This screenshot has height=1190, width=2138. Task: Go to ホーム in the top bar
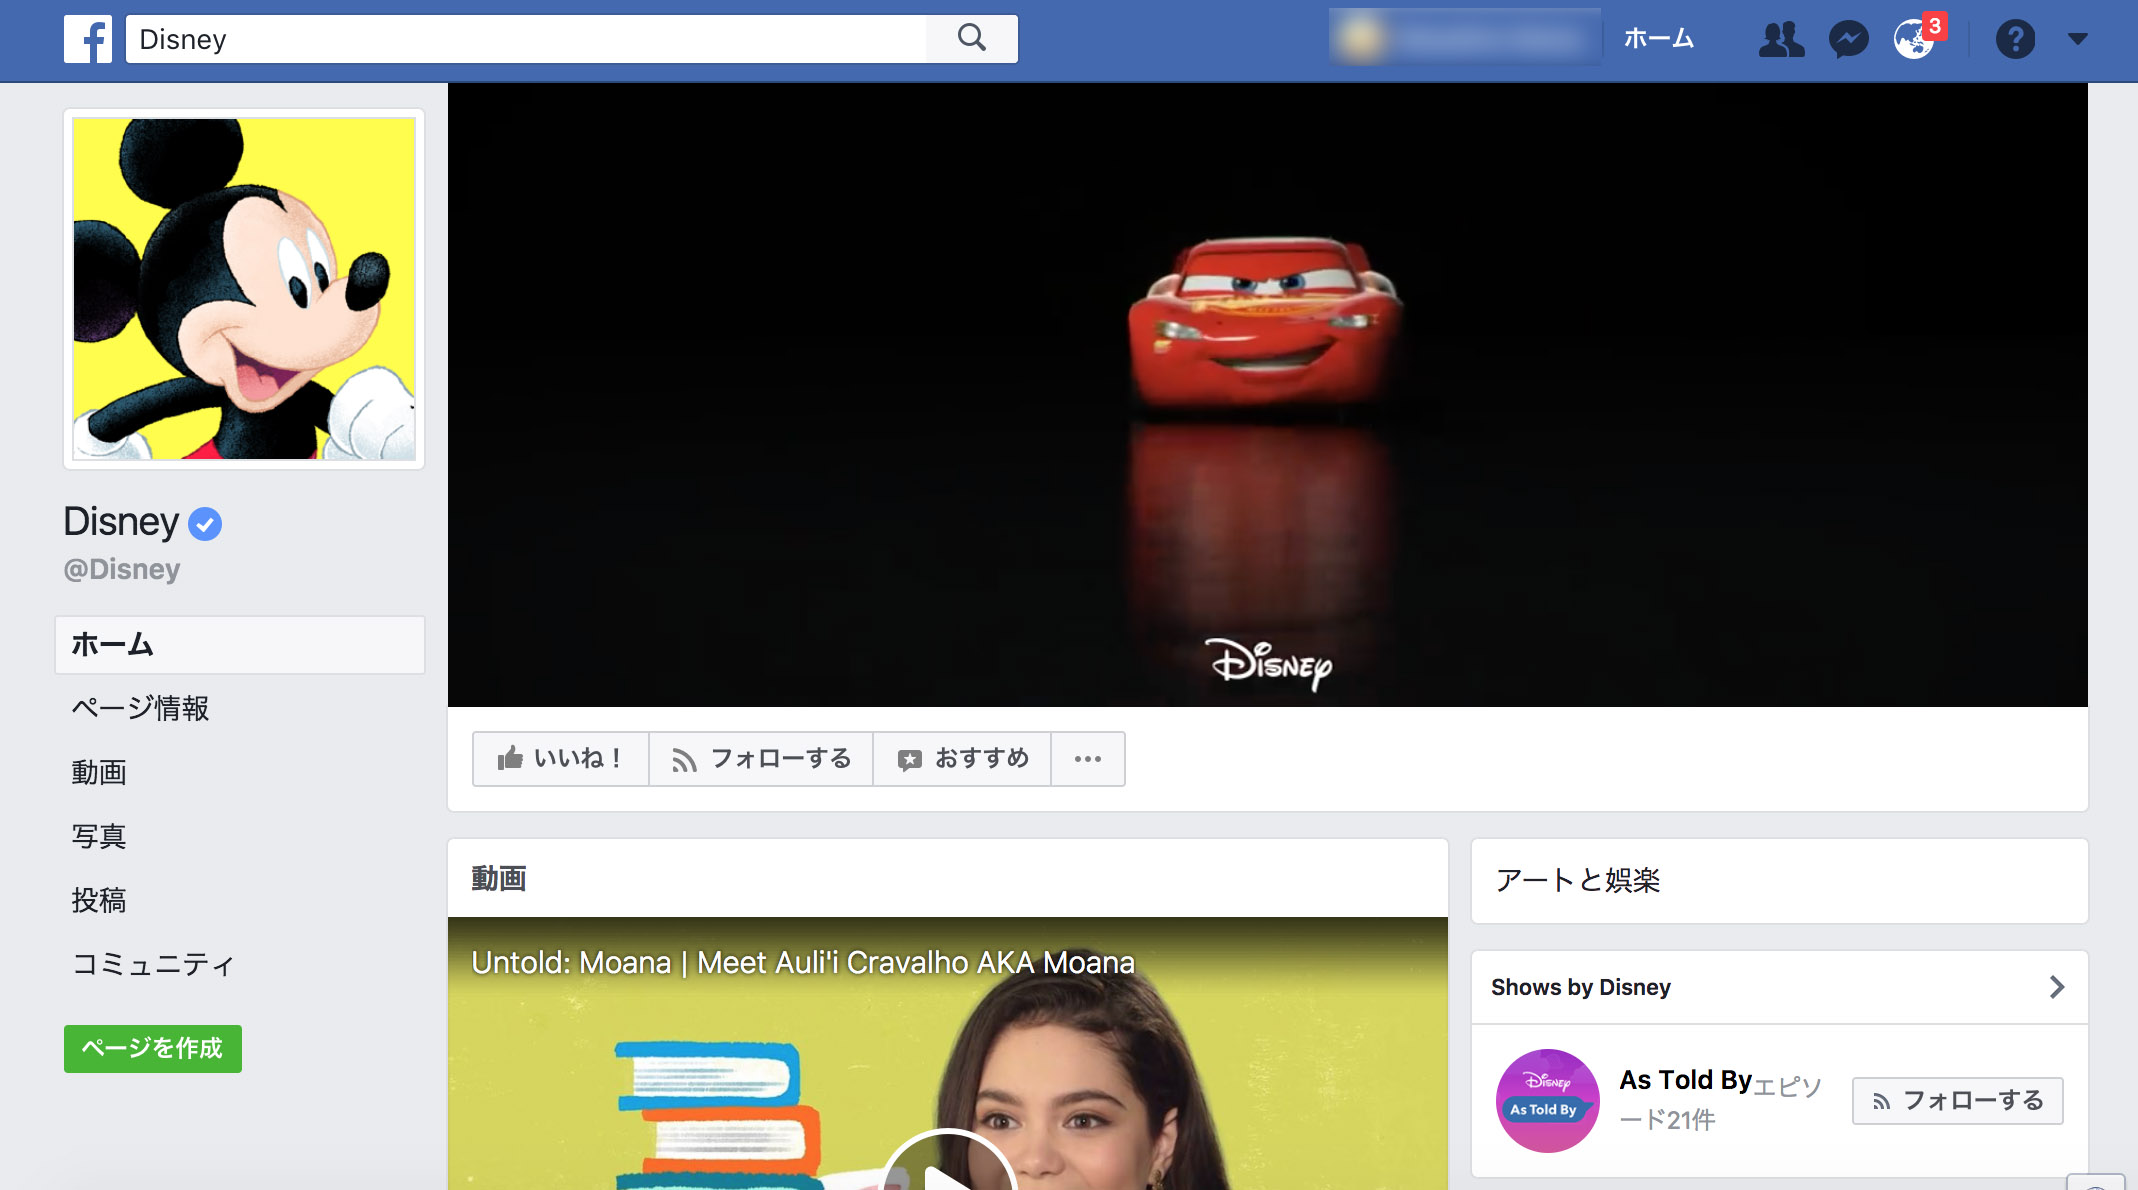[1659, 39]
